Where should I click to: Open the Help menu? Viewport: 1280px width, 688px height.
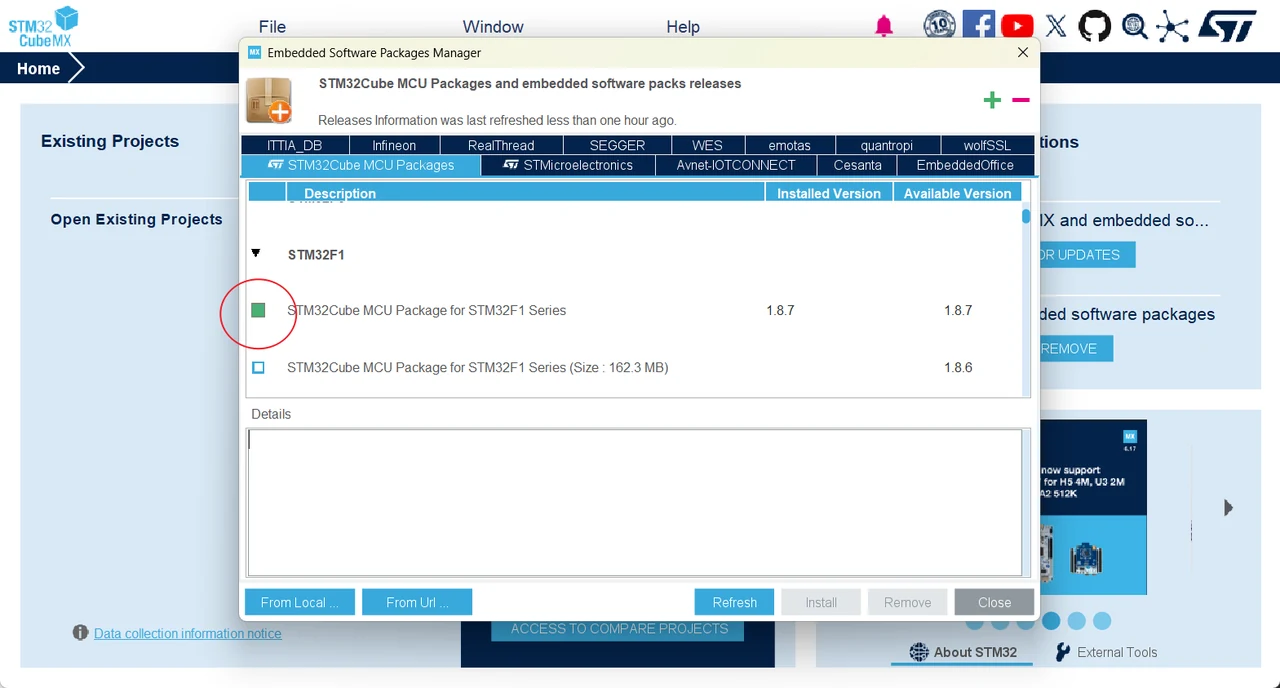tap(683, 27)
